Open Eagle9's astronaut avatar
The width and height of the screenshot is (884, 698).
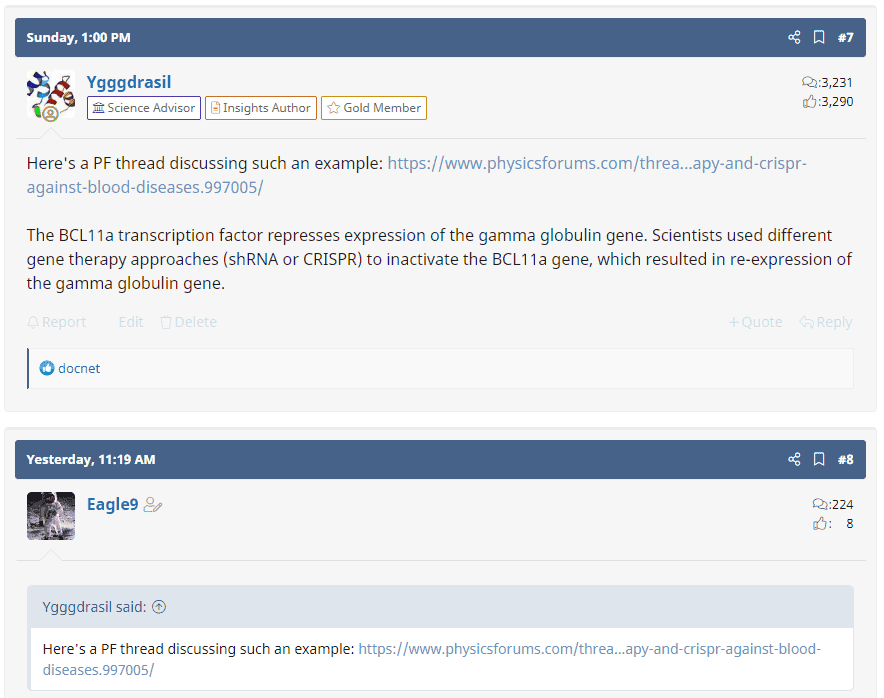point(51,516)
